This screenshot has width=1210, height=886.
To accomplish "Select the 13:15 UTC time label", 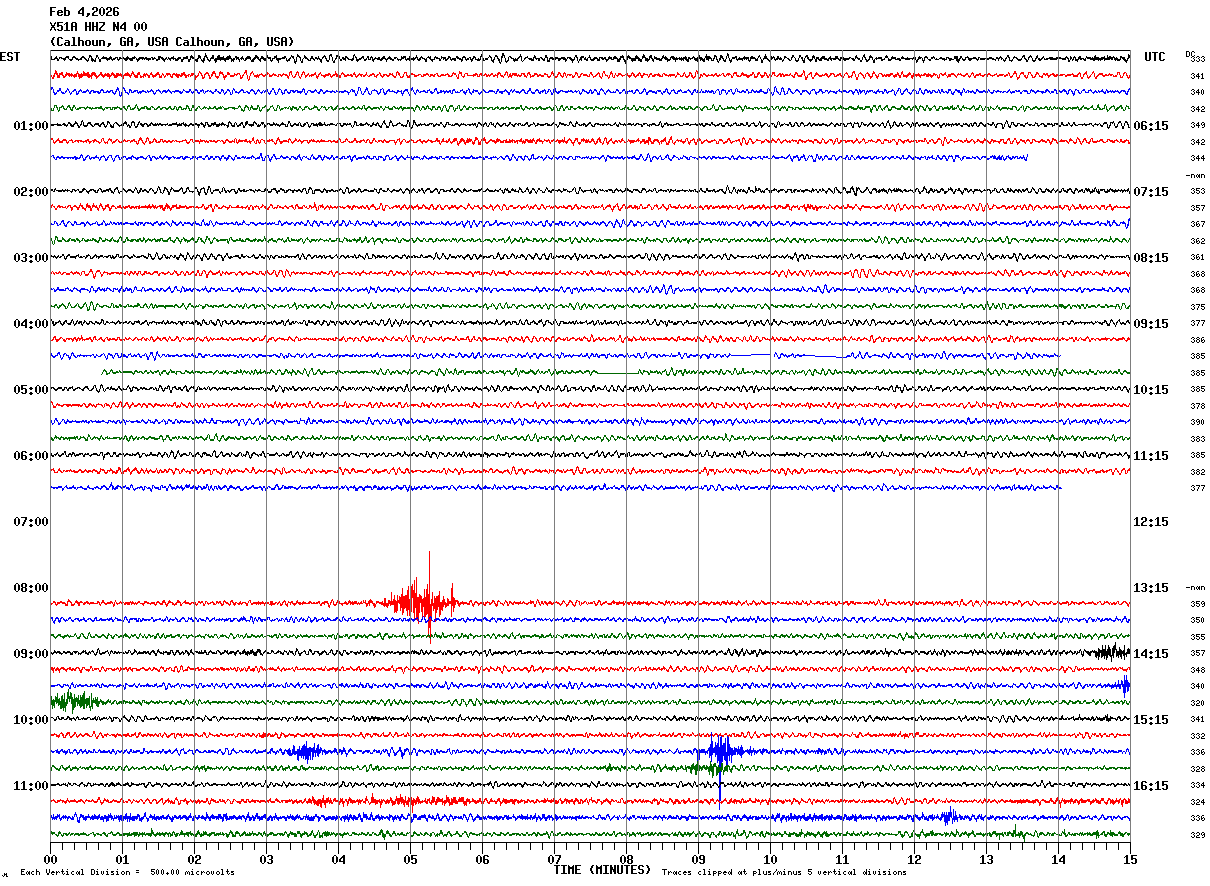I will (1151, 588).
